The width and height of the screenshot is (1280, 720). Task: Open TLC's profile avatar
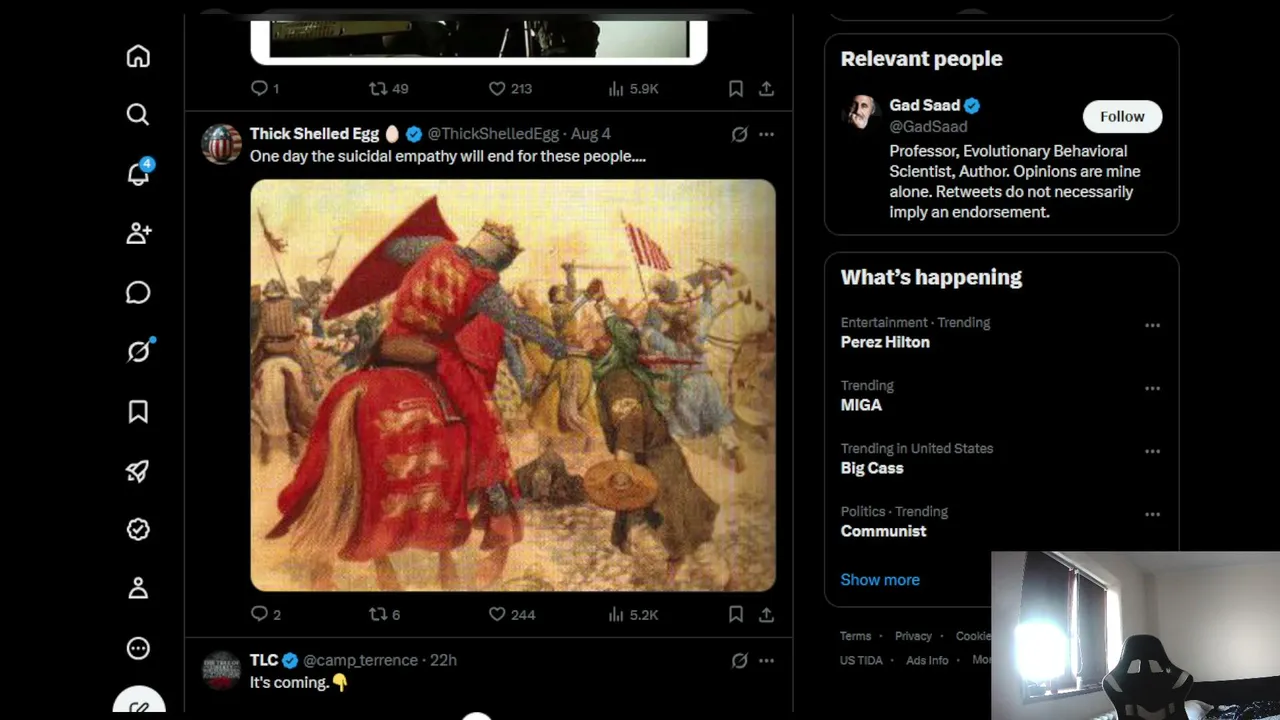click(221, 670)
